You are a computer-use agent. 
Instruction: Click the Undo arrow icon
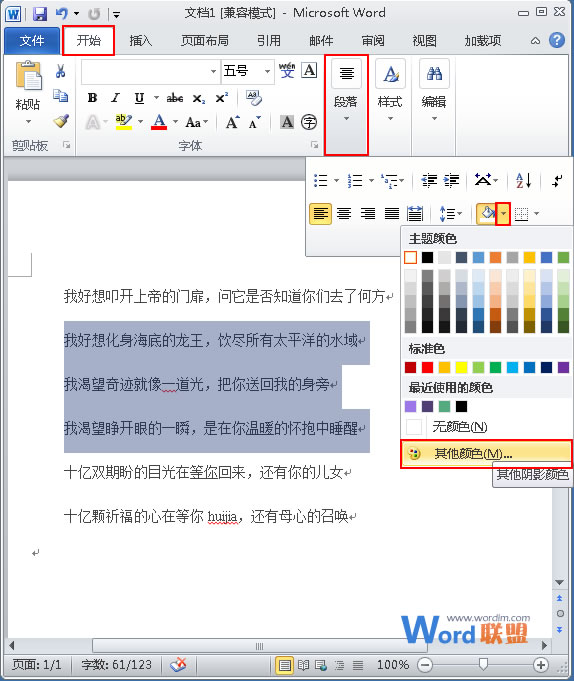click(61, 13)
